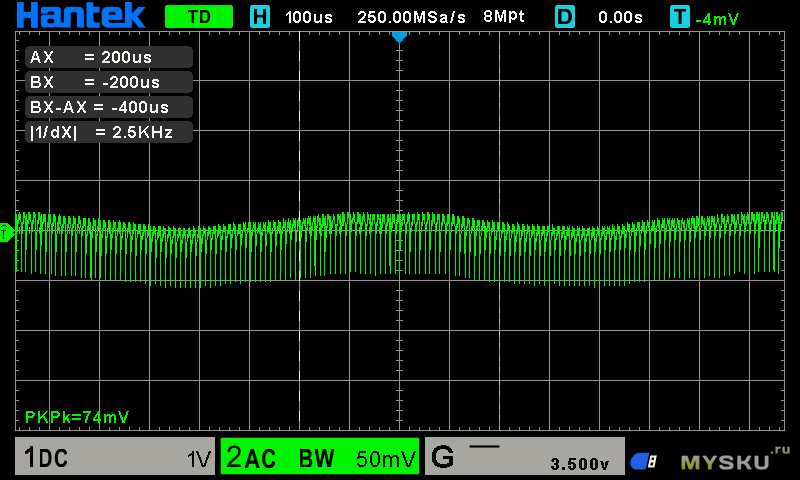Open the G generator 3.500v panel
This screenshot has width=800, height=480.
[x=524, y=456]
